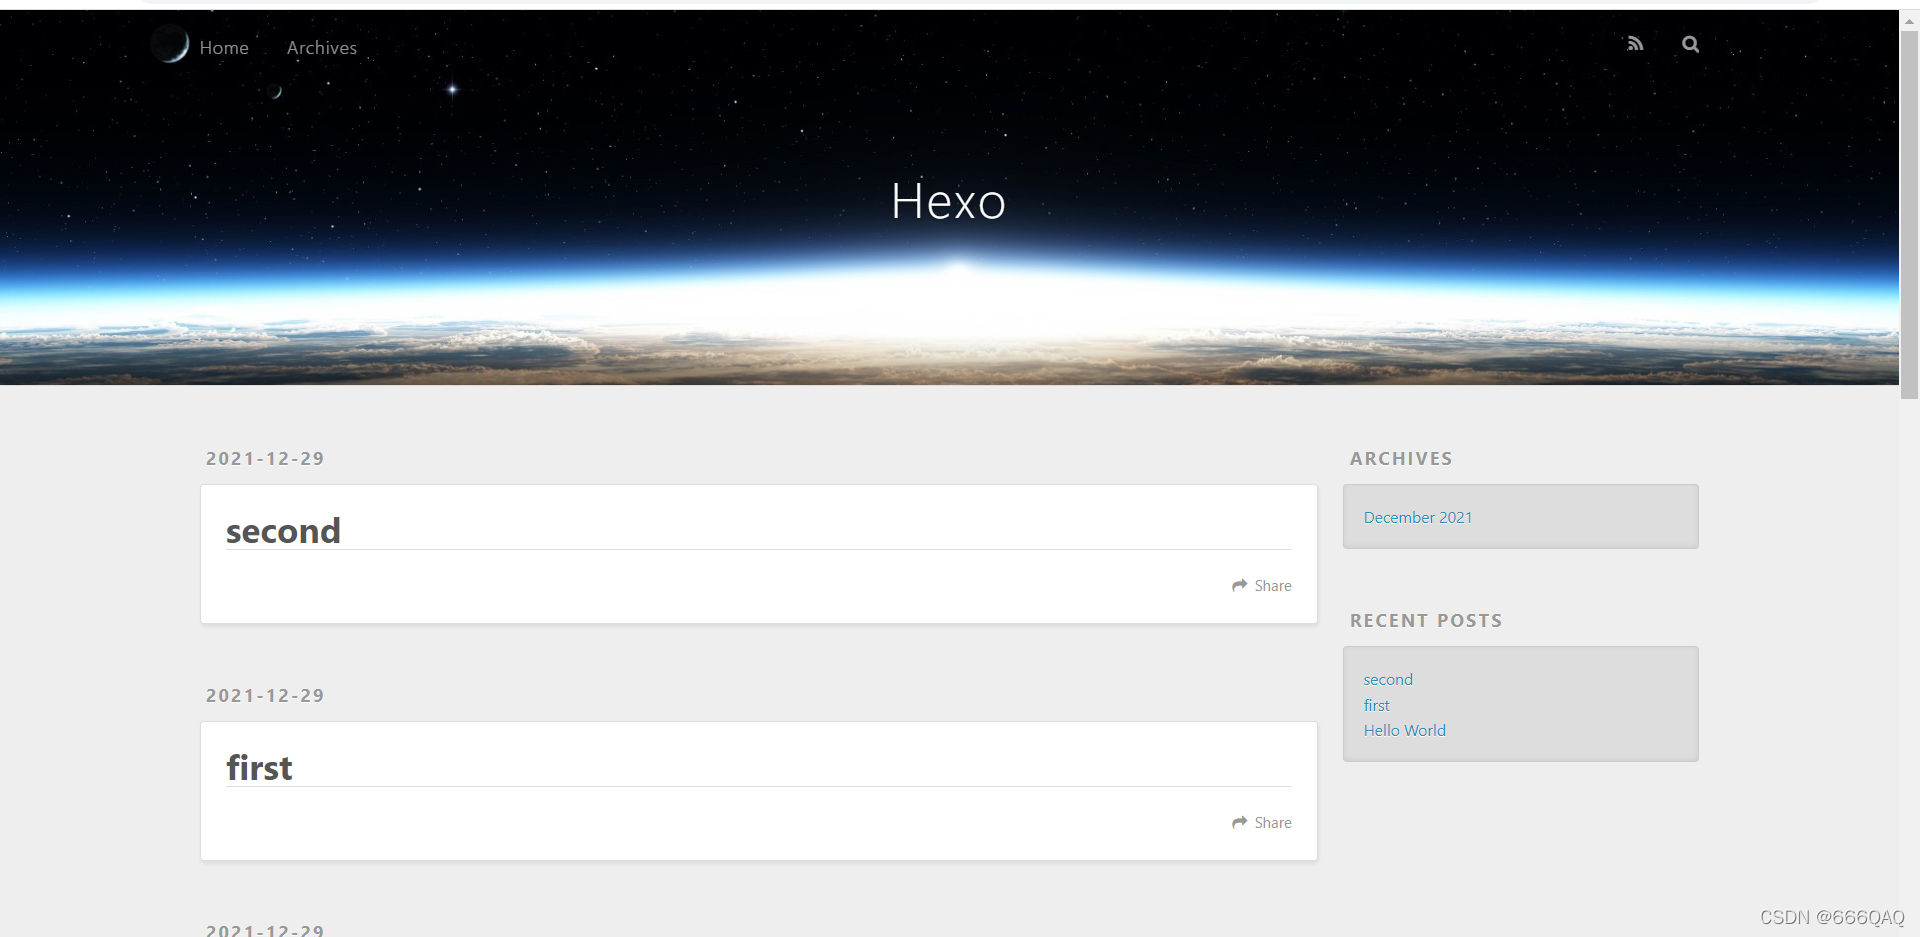1920x937 pixels.
Task: Click the Hexo site title
Action: tap(948, 201)
